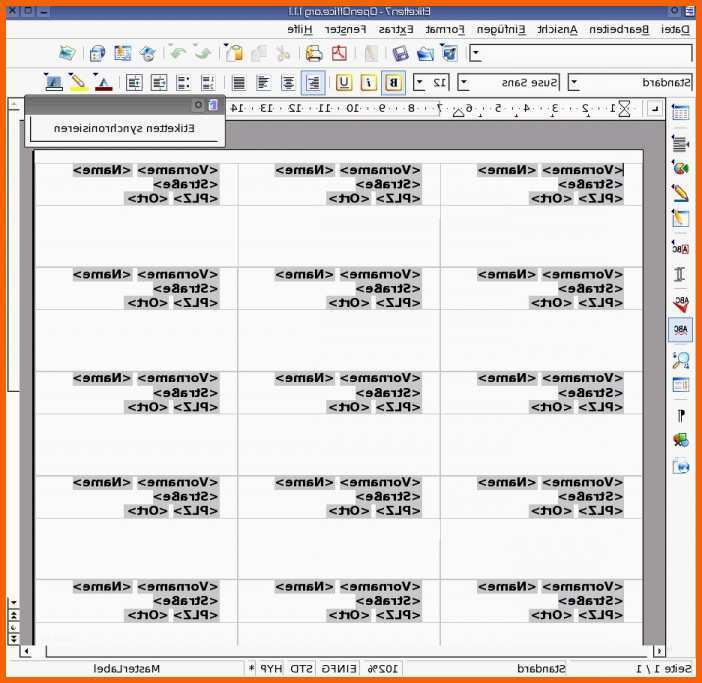Click the horizontal scrollbar below the document
The height and width of the screenshot is (683, 702).
[343, 651]
